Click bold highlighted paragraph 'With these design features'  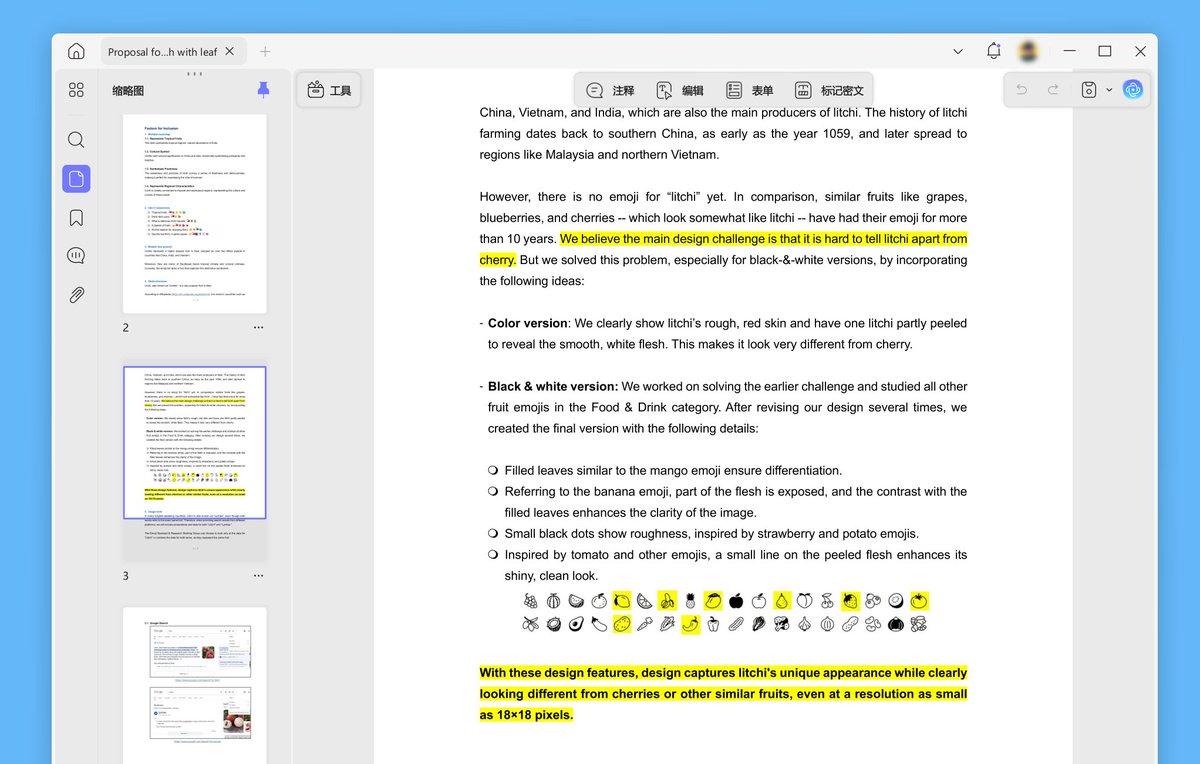coord(724,694)
